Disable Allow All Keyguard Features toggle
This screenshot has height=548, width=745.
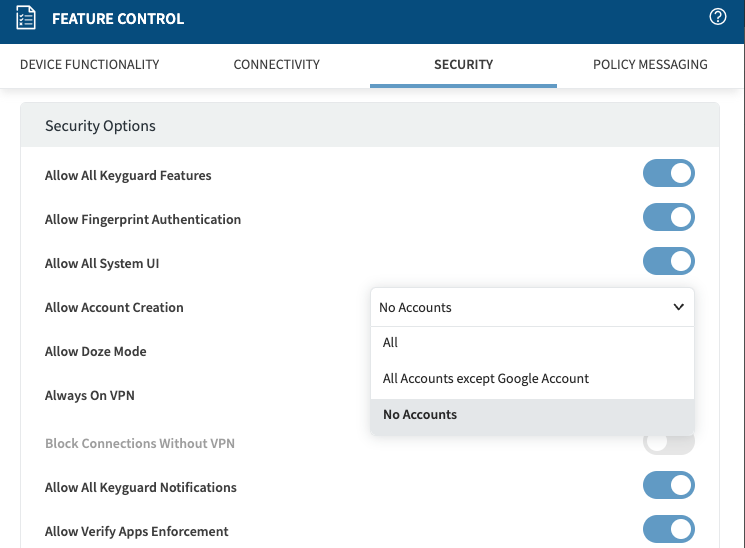[x=668, y=174]
